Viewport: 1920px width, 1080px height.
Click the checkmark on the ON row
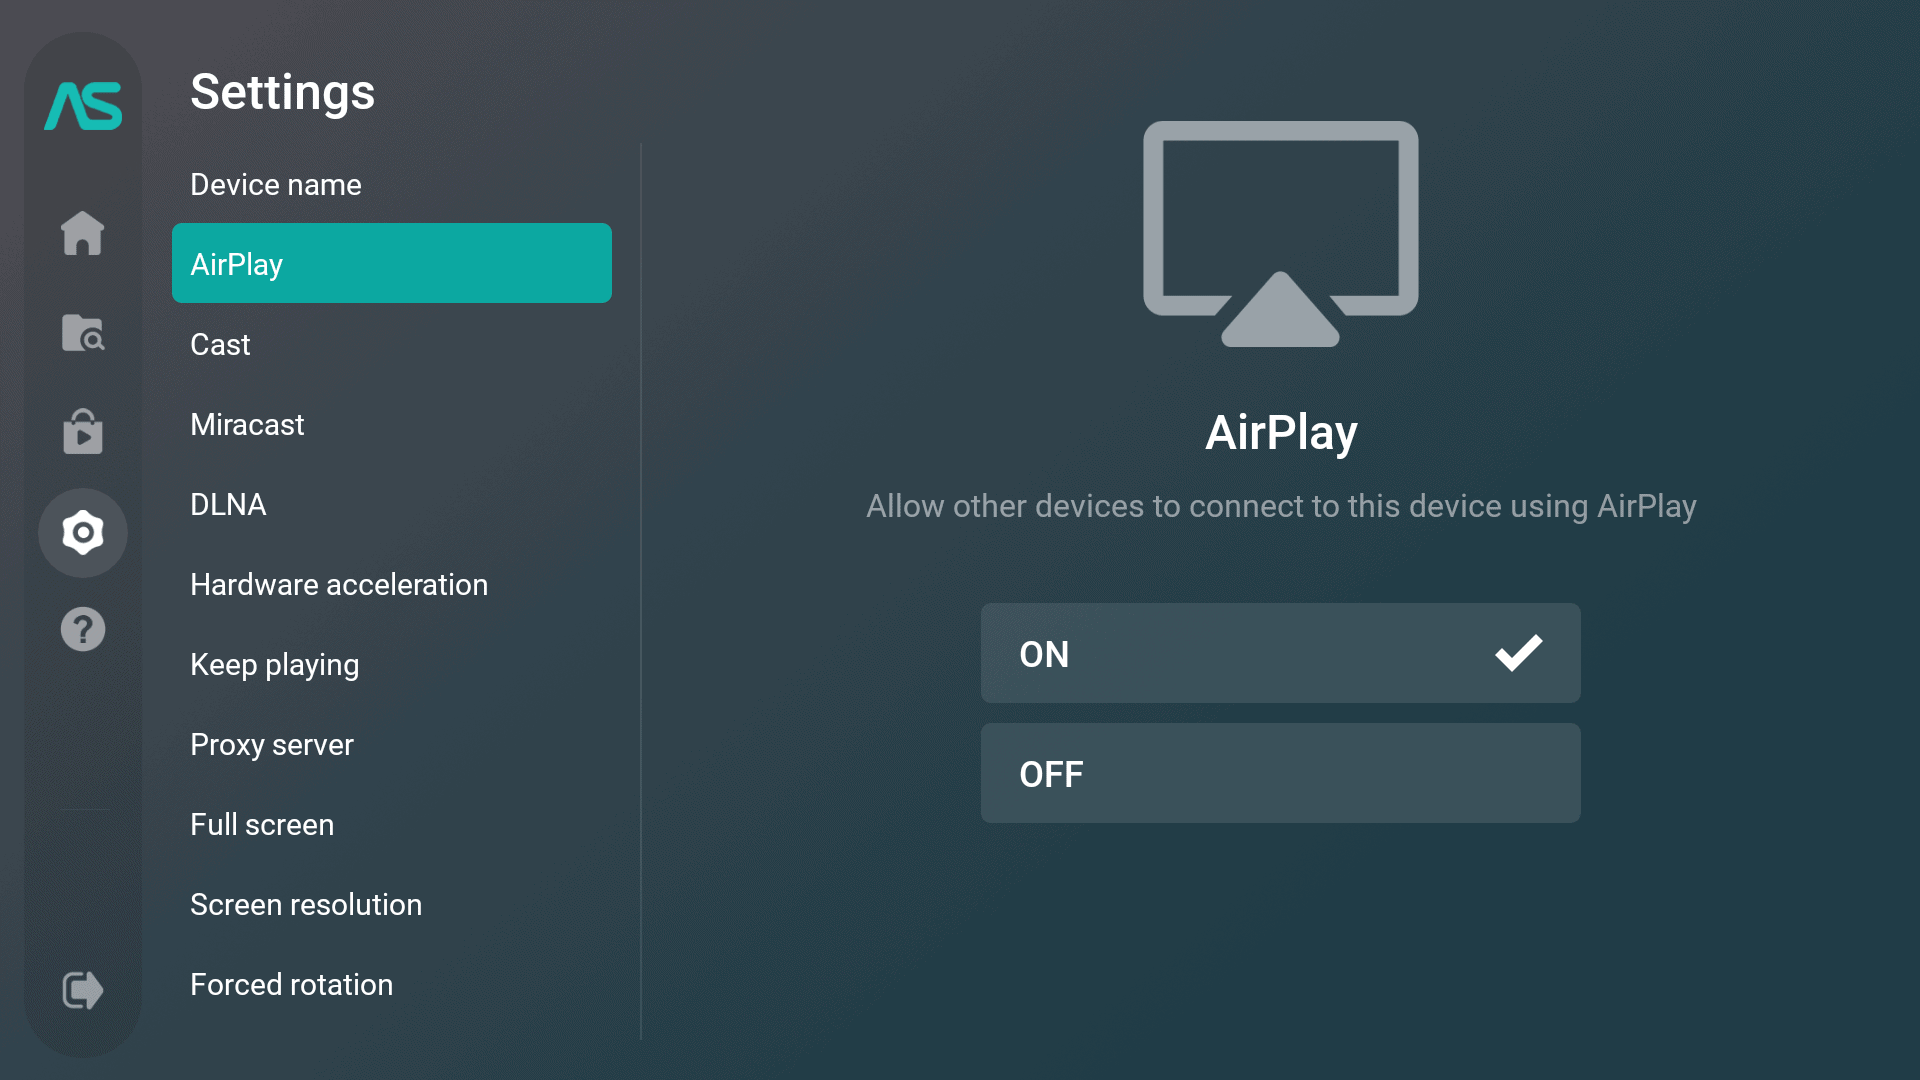pos(1518,653)
